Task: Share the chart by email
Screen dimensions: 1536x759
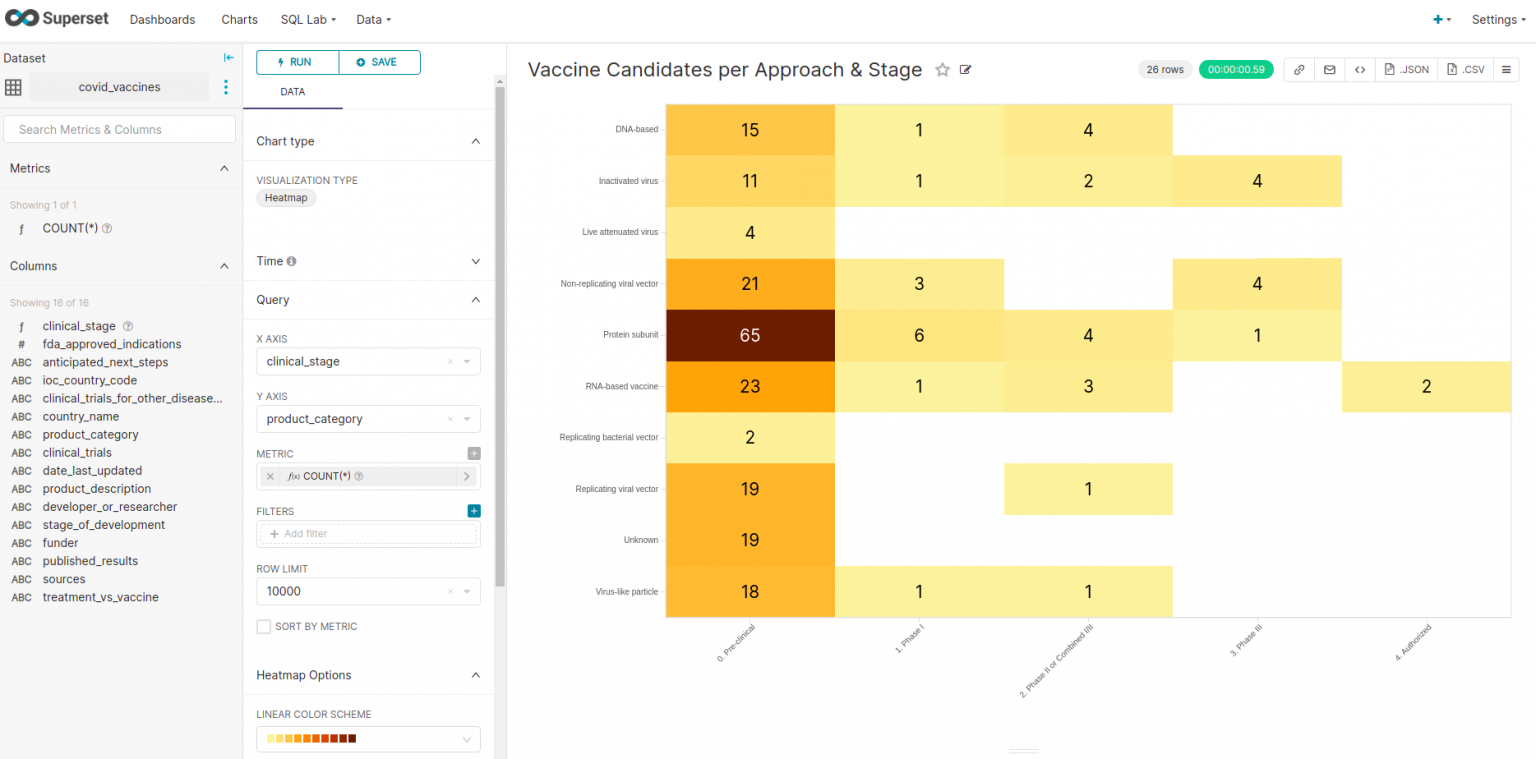Action: [1329, 69]
